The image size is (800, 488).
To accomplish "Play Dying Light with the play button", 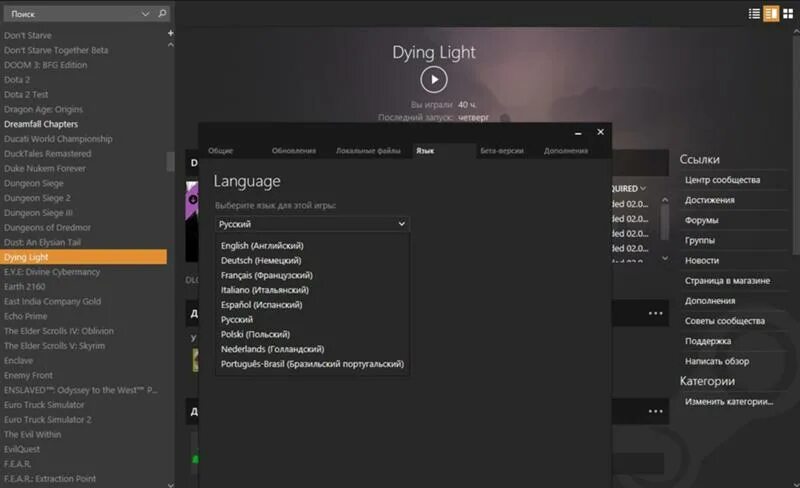I will 434,80.
